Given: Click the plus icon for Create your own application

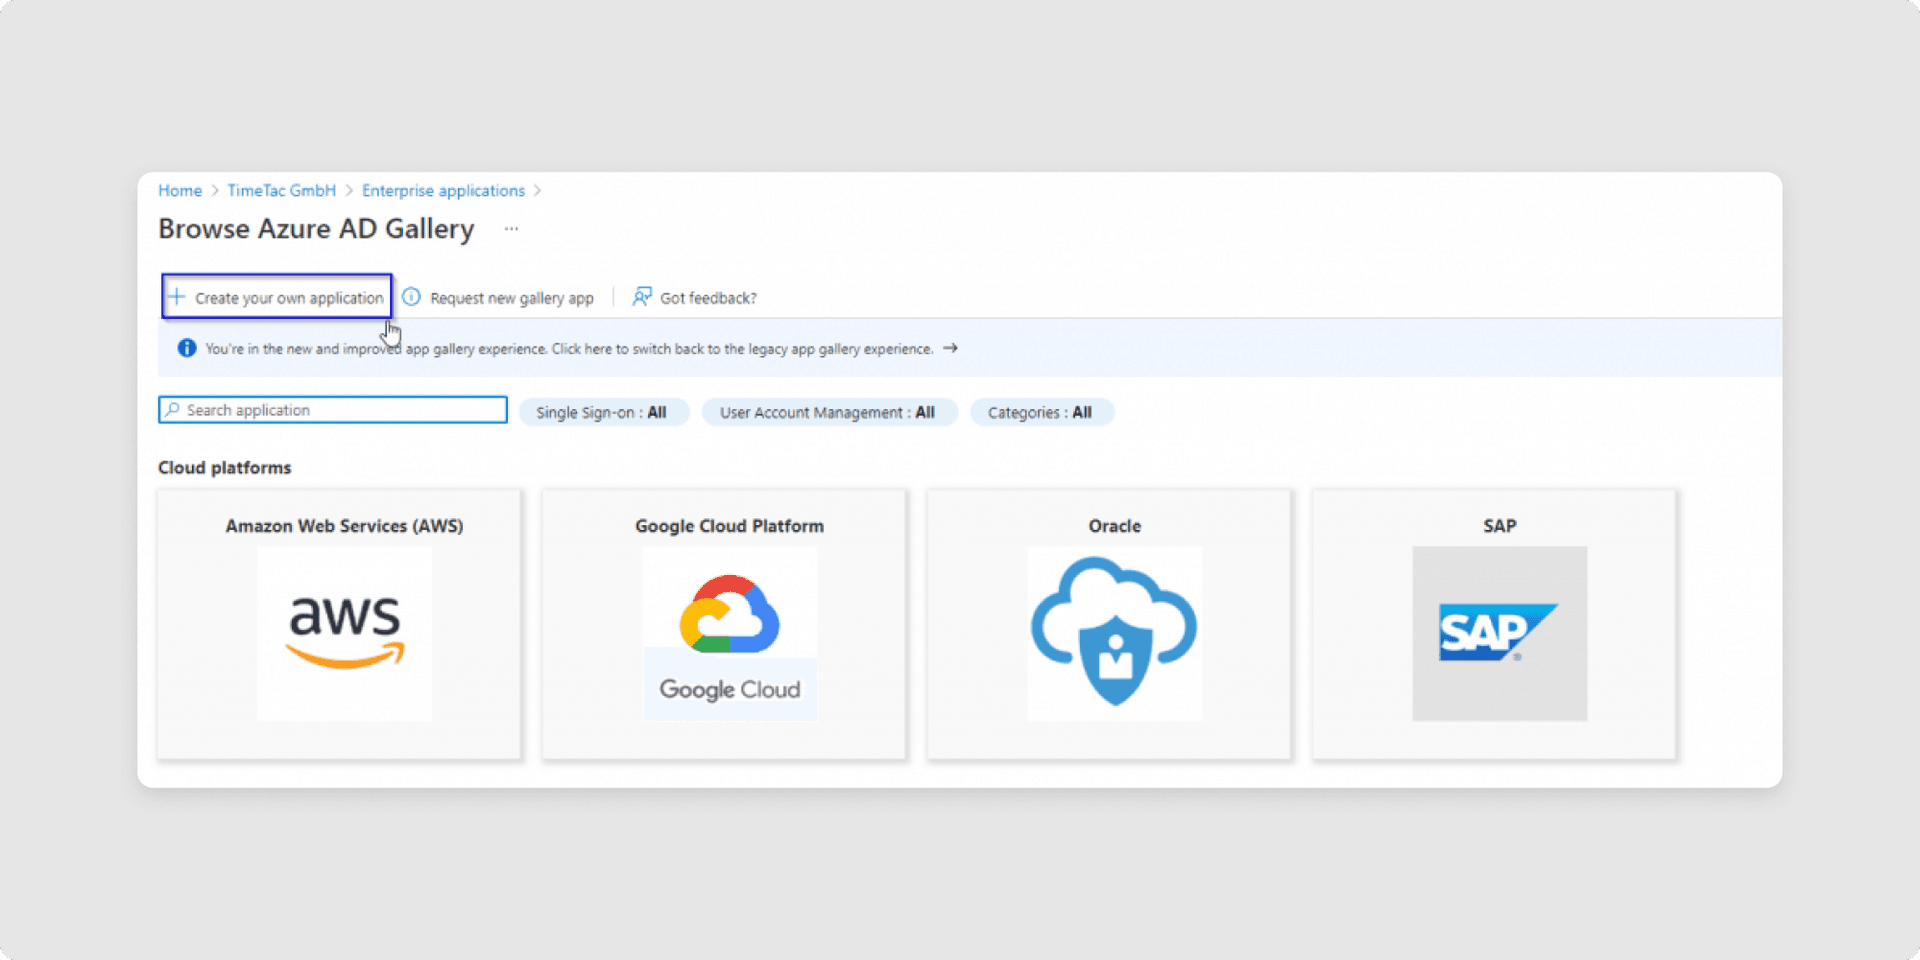Looking at the screenshot, I should pyautogui.click(x=177, y=297).
